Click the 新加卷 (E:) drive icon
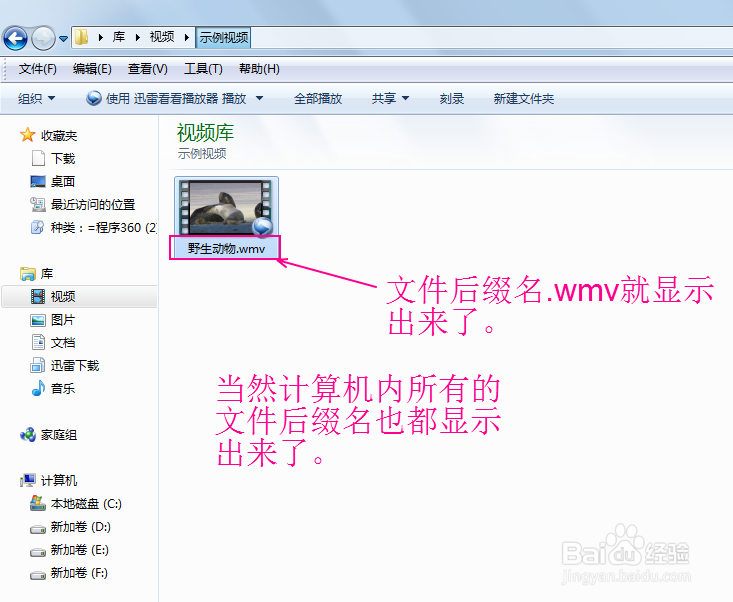Viewport: 733px width, 602px height. [38, 552]
